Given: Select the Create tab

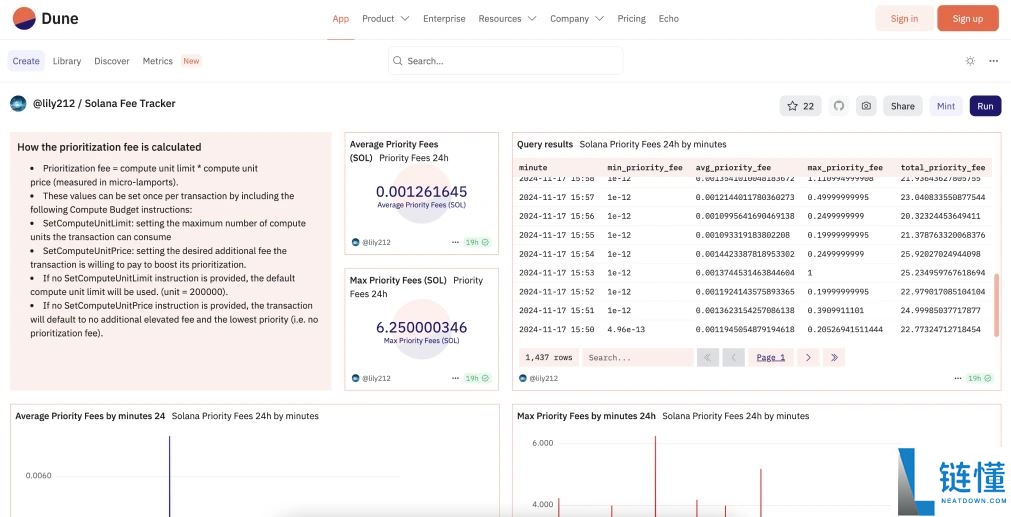Looking at the screenshot, I should 26,61.
